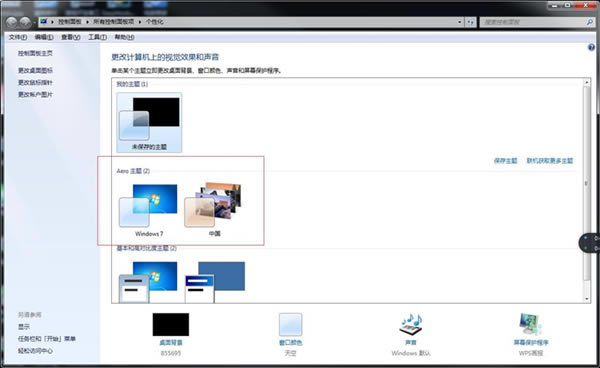Click the theme list scrollbar down arrow
Screen dimensions: 600x368
(587, 299)
